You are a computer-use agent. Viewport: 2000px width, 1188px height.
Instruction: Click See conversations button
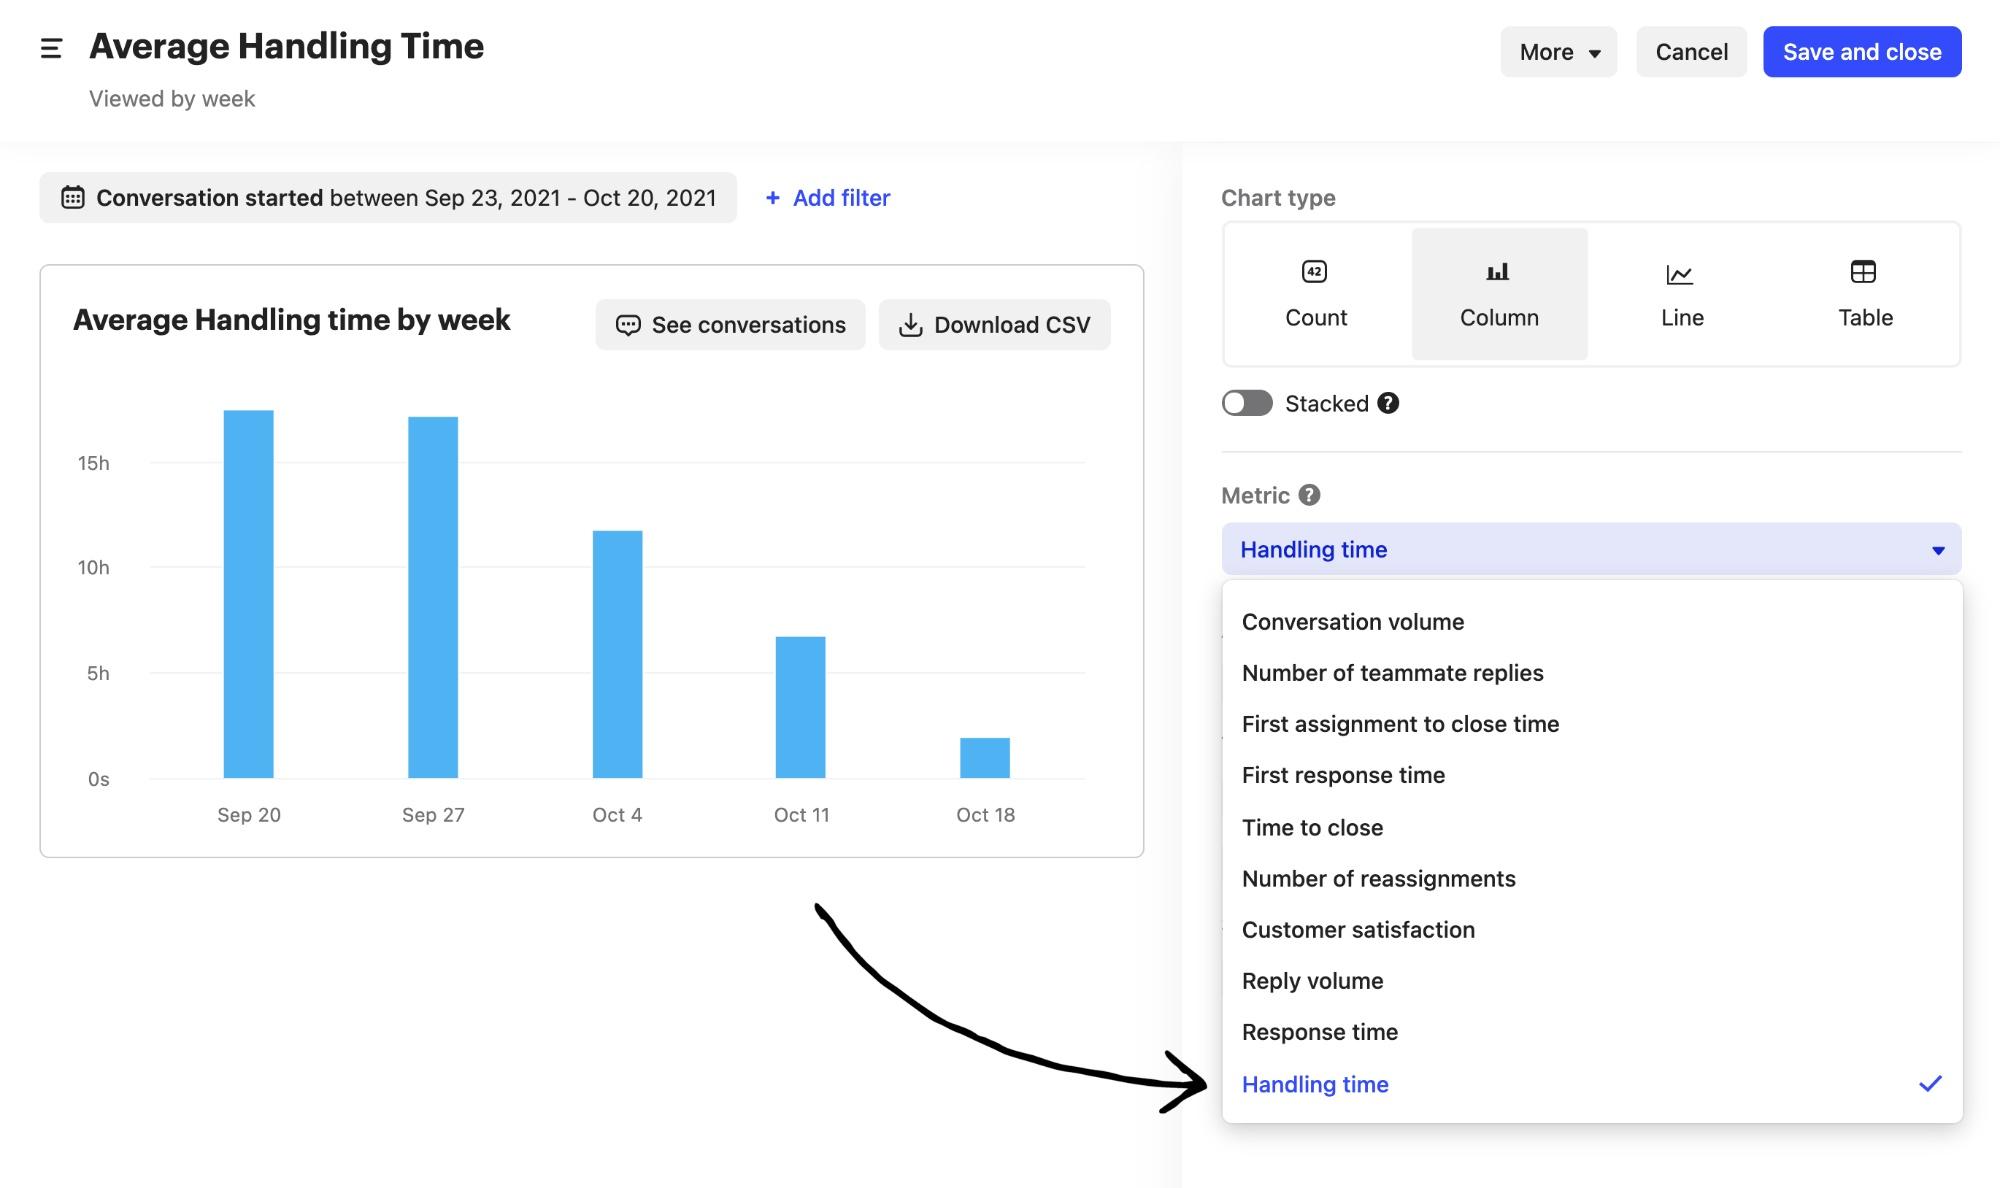point(730,325)
